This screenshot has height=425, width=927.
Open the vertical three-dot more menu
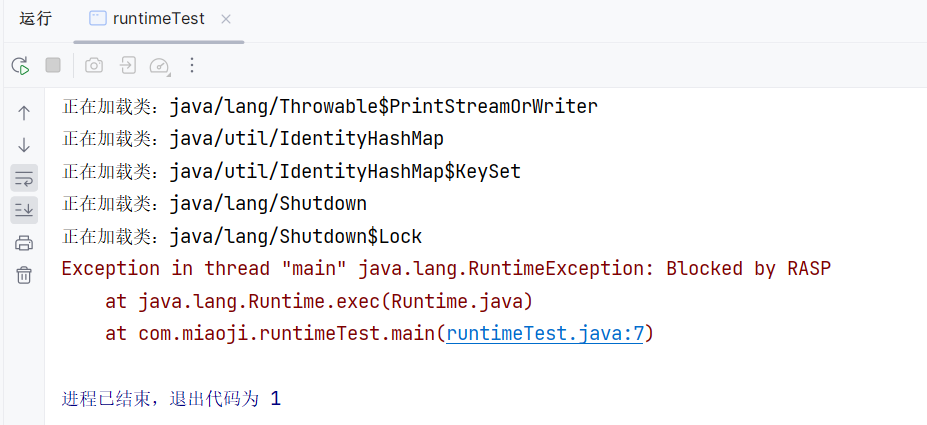(192, 65)
